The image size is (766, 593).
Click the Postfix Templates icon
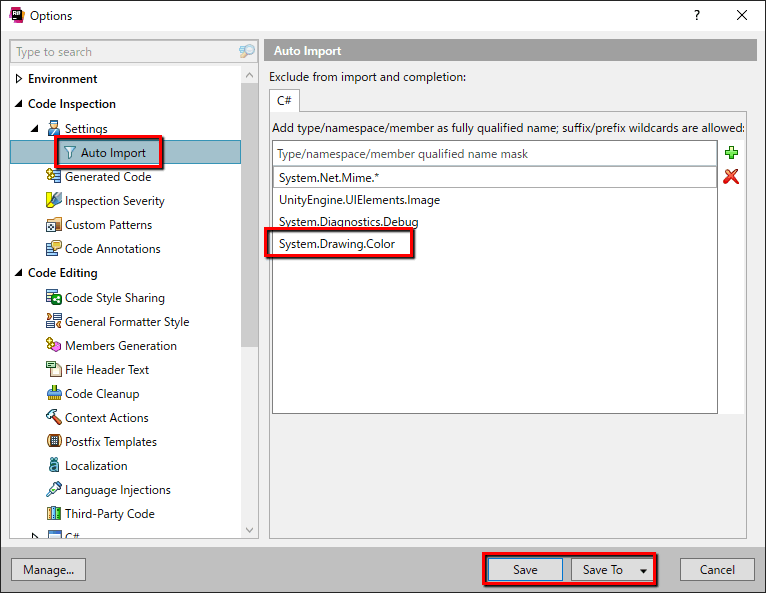click(x=53, y=441)
